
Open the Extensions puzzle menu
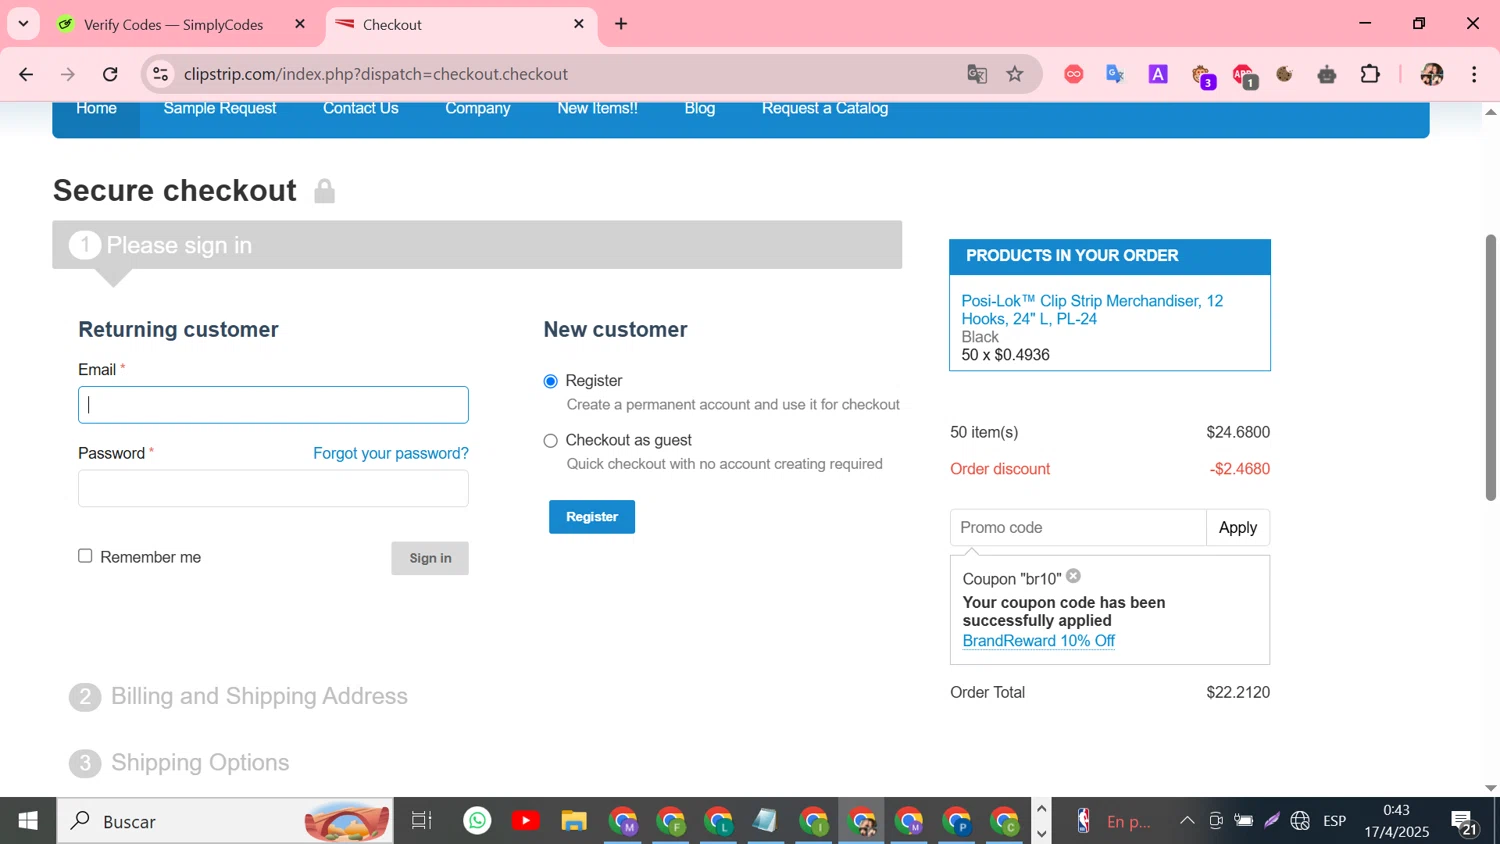coord(1370,74)
